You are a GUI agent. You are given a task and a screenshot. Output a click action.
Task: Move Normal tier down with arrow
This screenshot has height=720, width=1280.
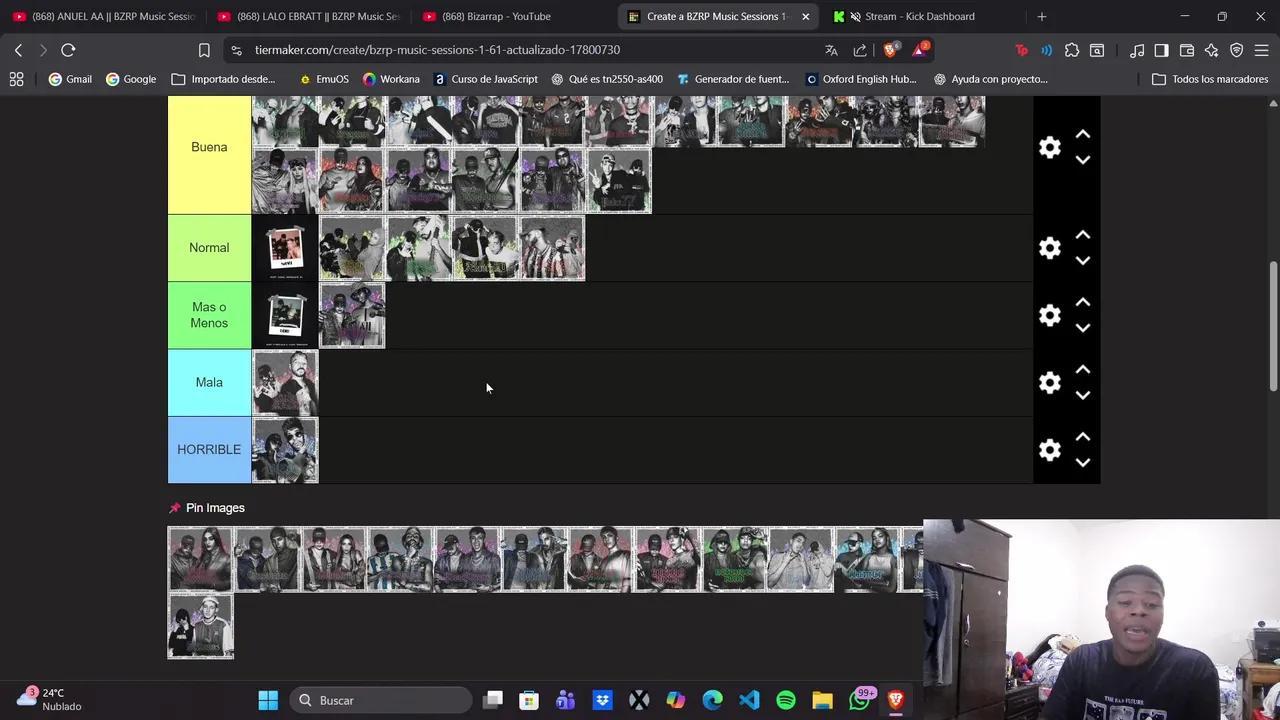pyautogui.click(x=1082, y=261)
